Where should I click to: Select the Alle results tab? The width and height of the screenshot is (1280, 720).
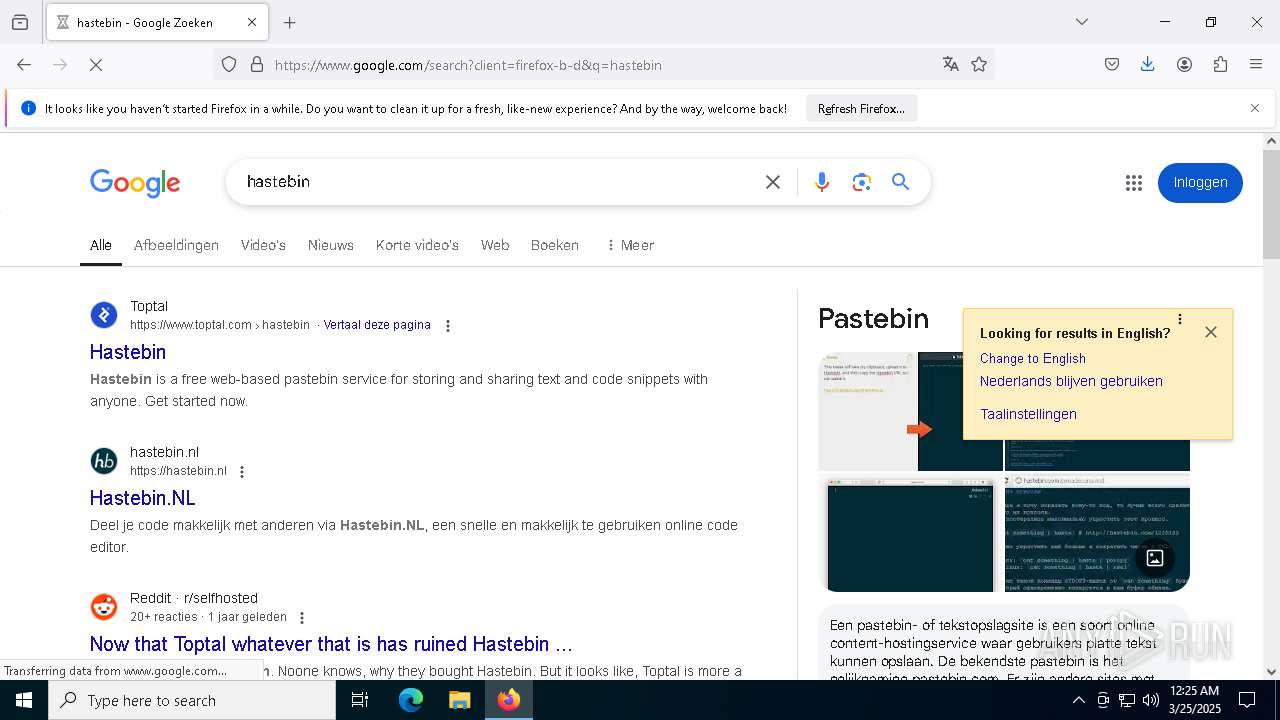tap(101, 245)
